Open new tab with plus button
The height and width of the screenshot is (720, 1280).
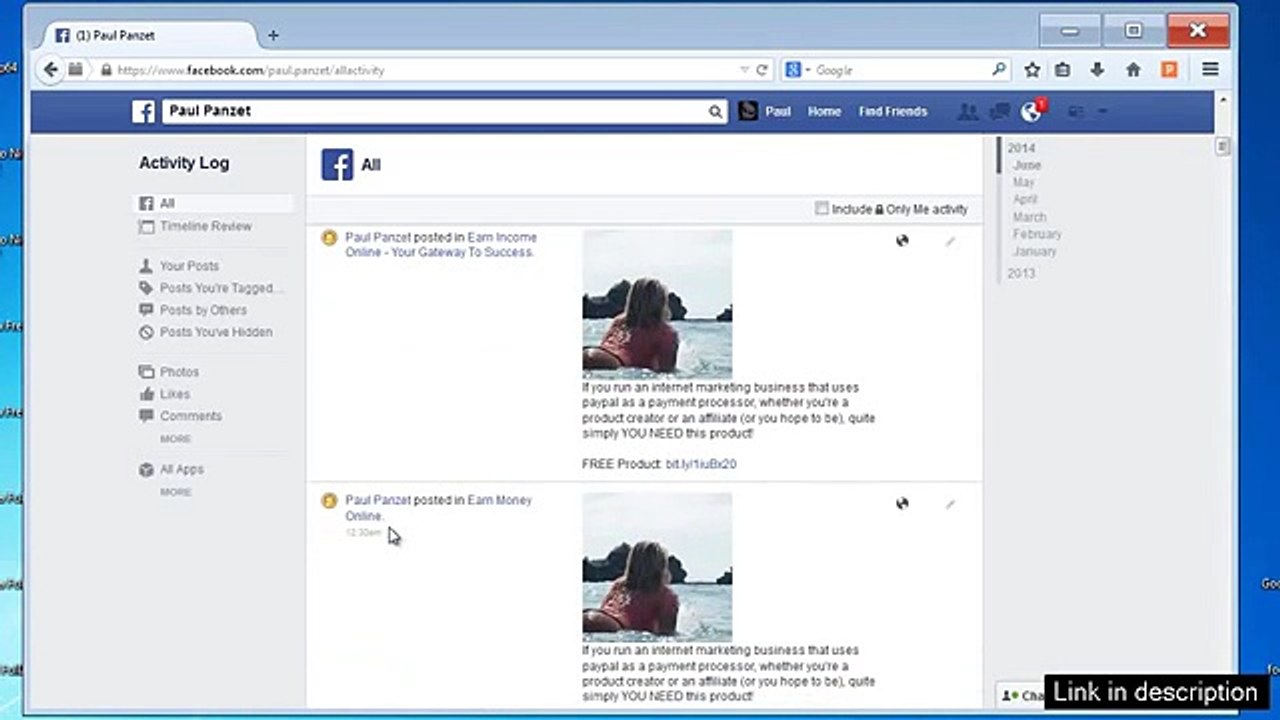click(x=273, y=35)
